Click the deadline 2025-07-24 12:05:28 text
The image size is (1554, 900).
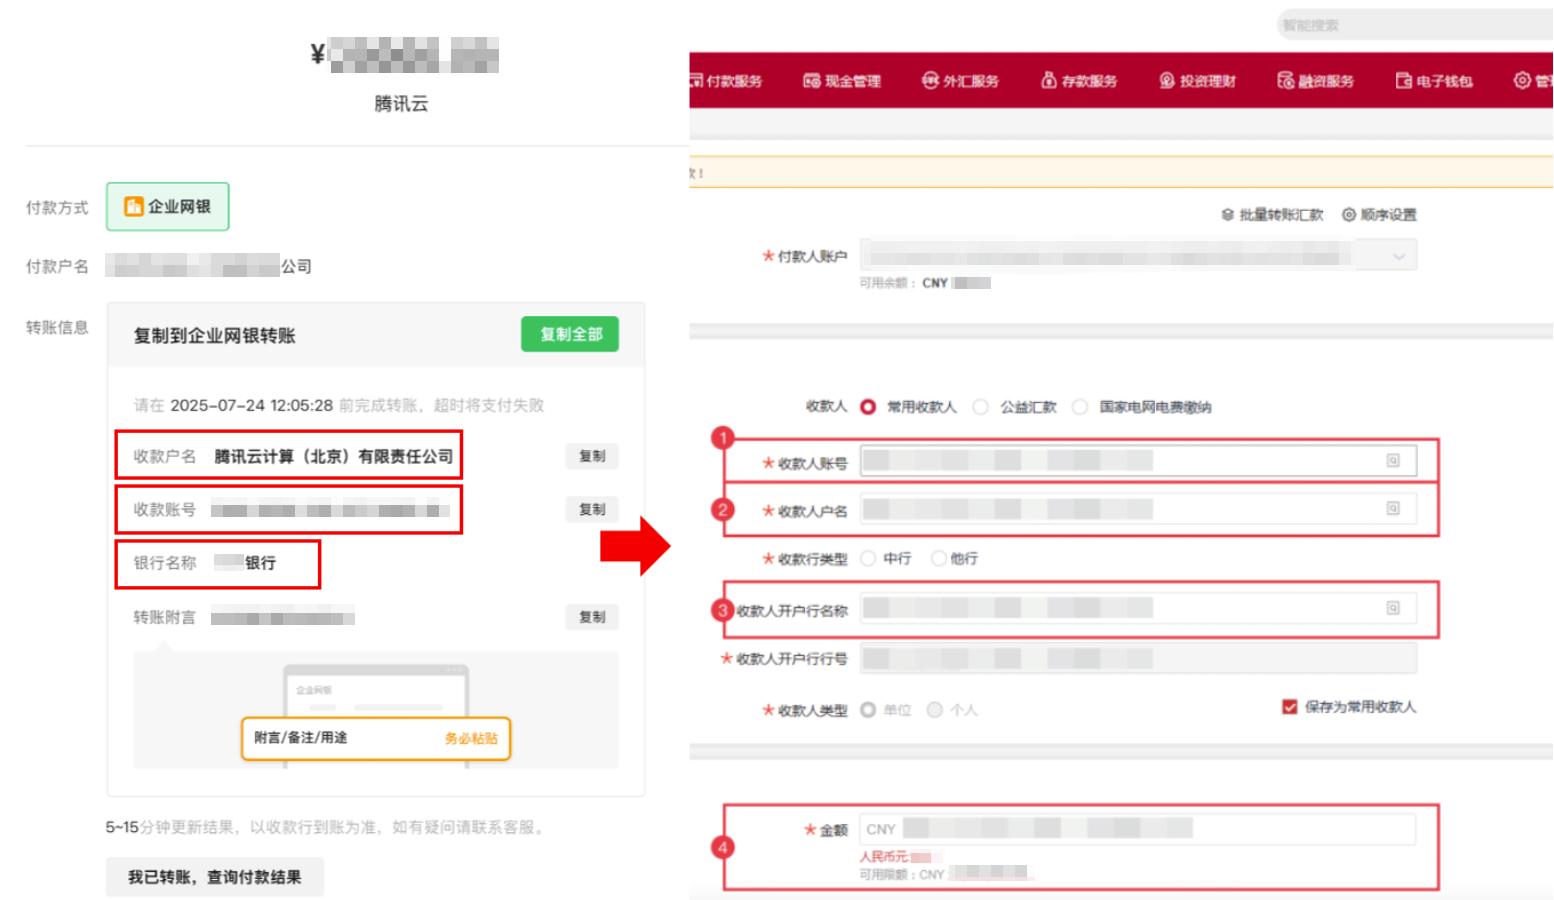[x=252, y=405]
